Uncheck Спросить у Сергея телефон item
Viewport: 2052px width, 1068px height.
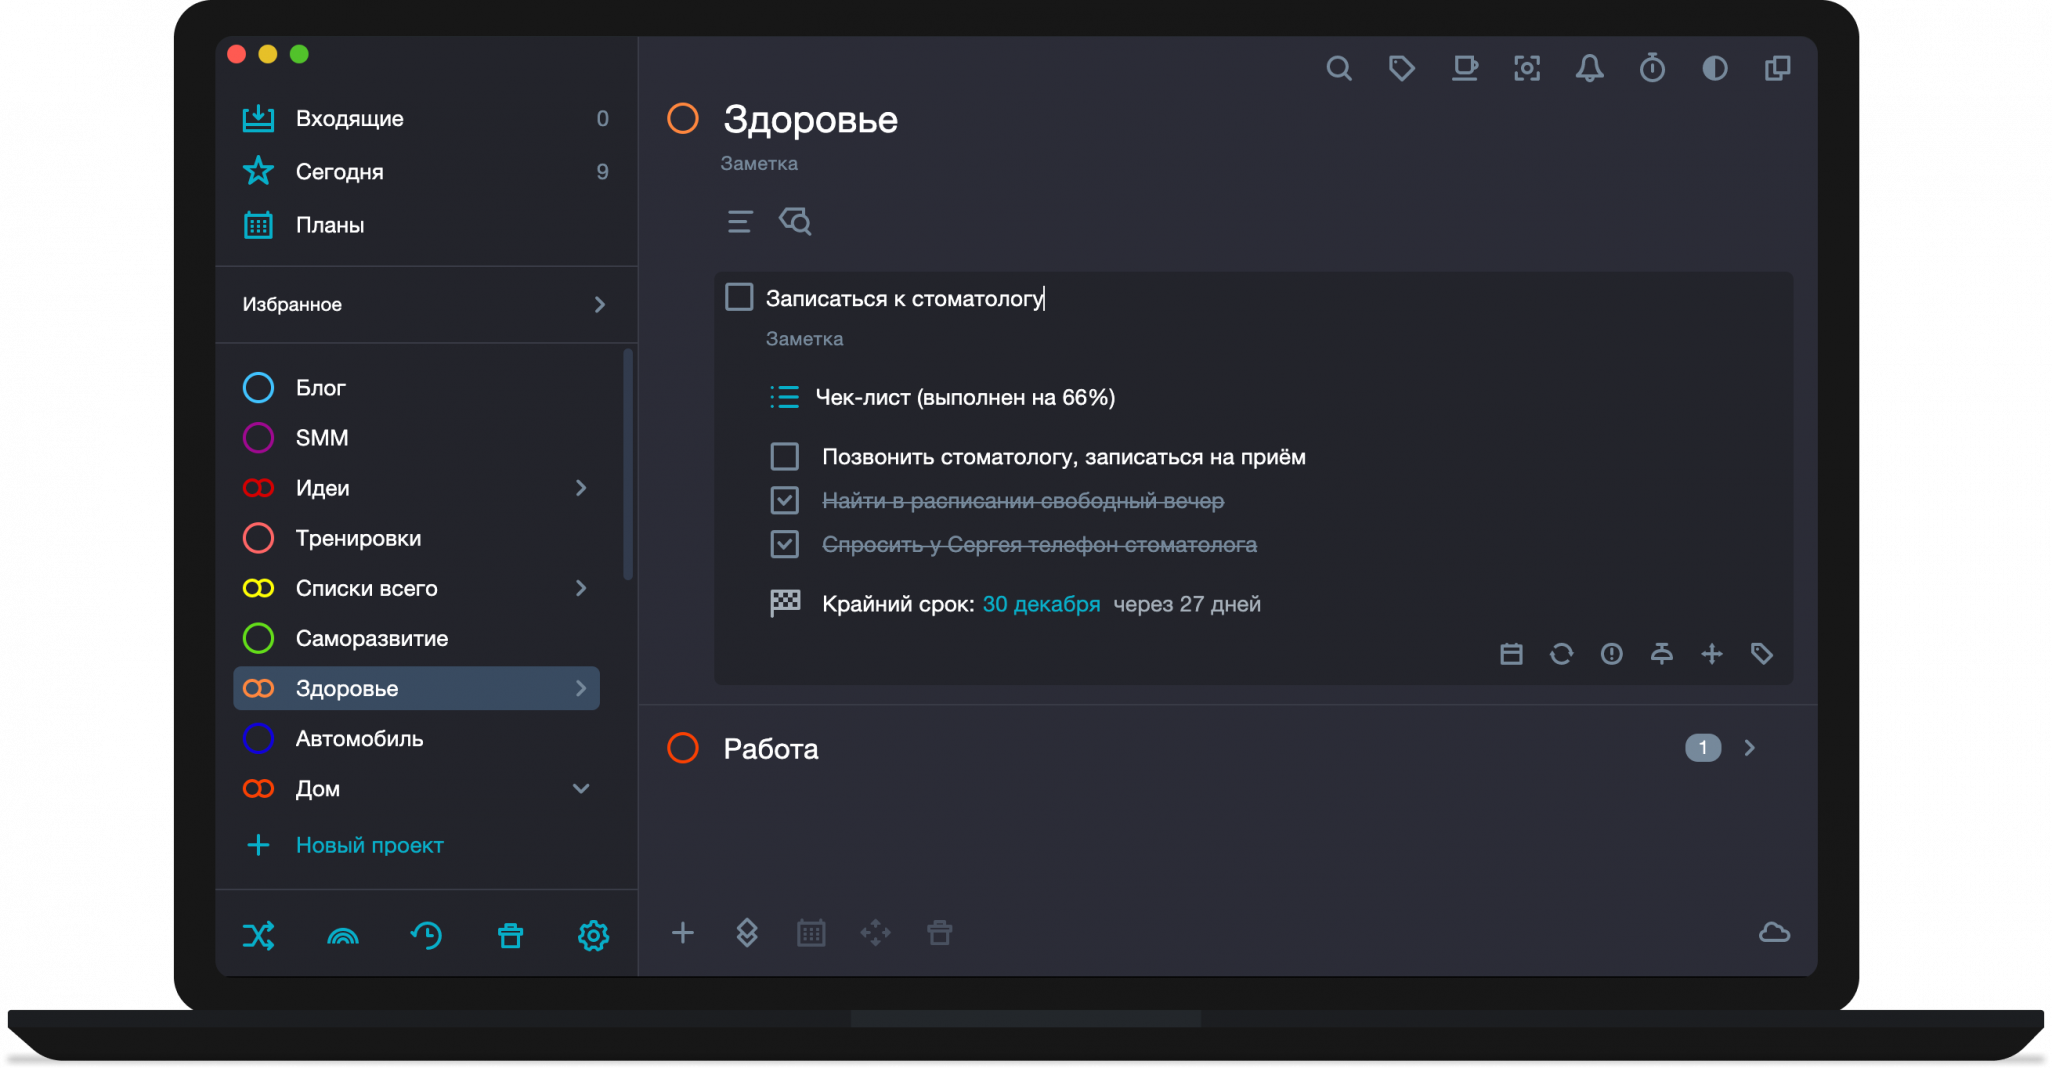(x=785, y=544)
